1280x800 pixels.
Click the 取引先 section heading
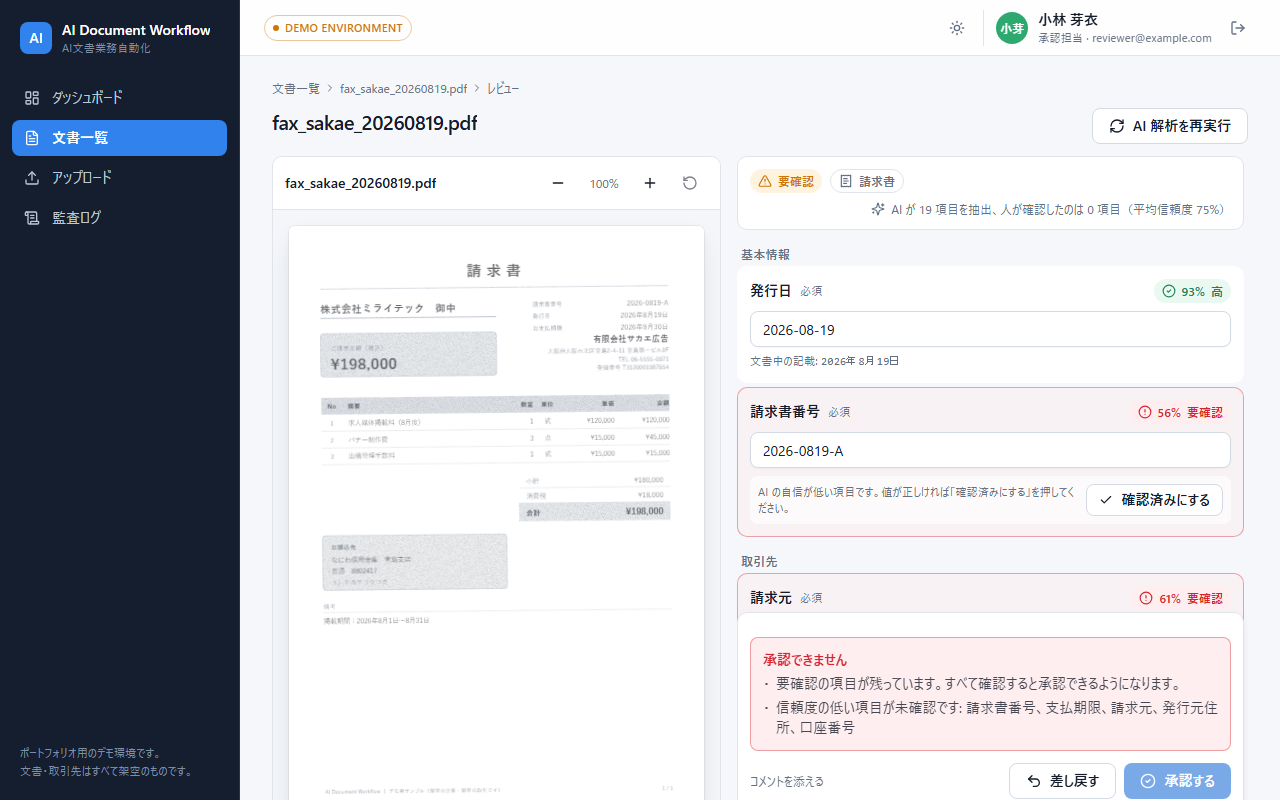pos(759,562)
